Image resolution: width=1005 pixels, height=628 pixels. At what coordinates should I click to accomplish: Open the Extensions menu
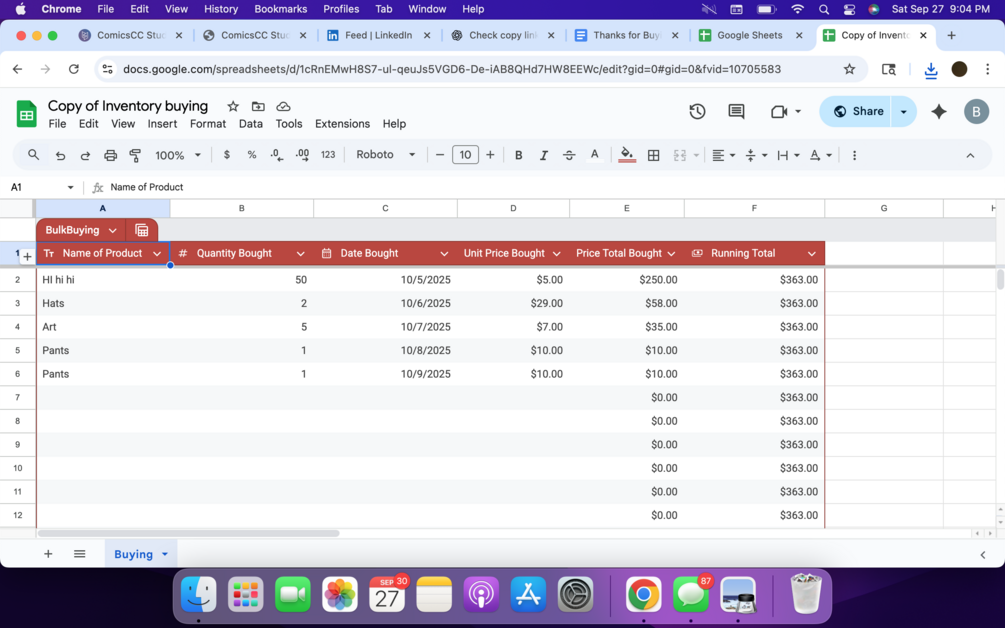[342, 124]
